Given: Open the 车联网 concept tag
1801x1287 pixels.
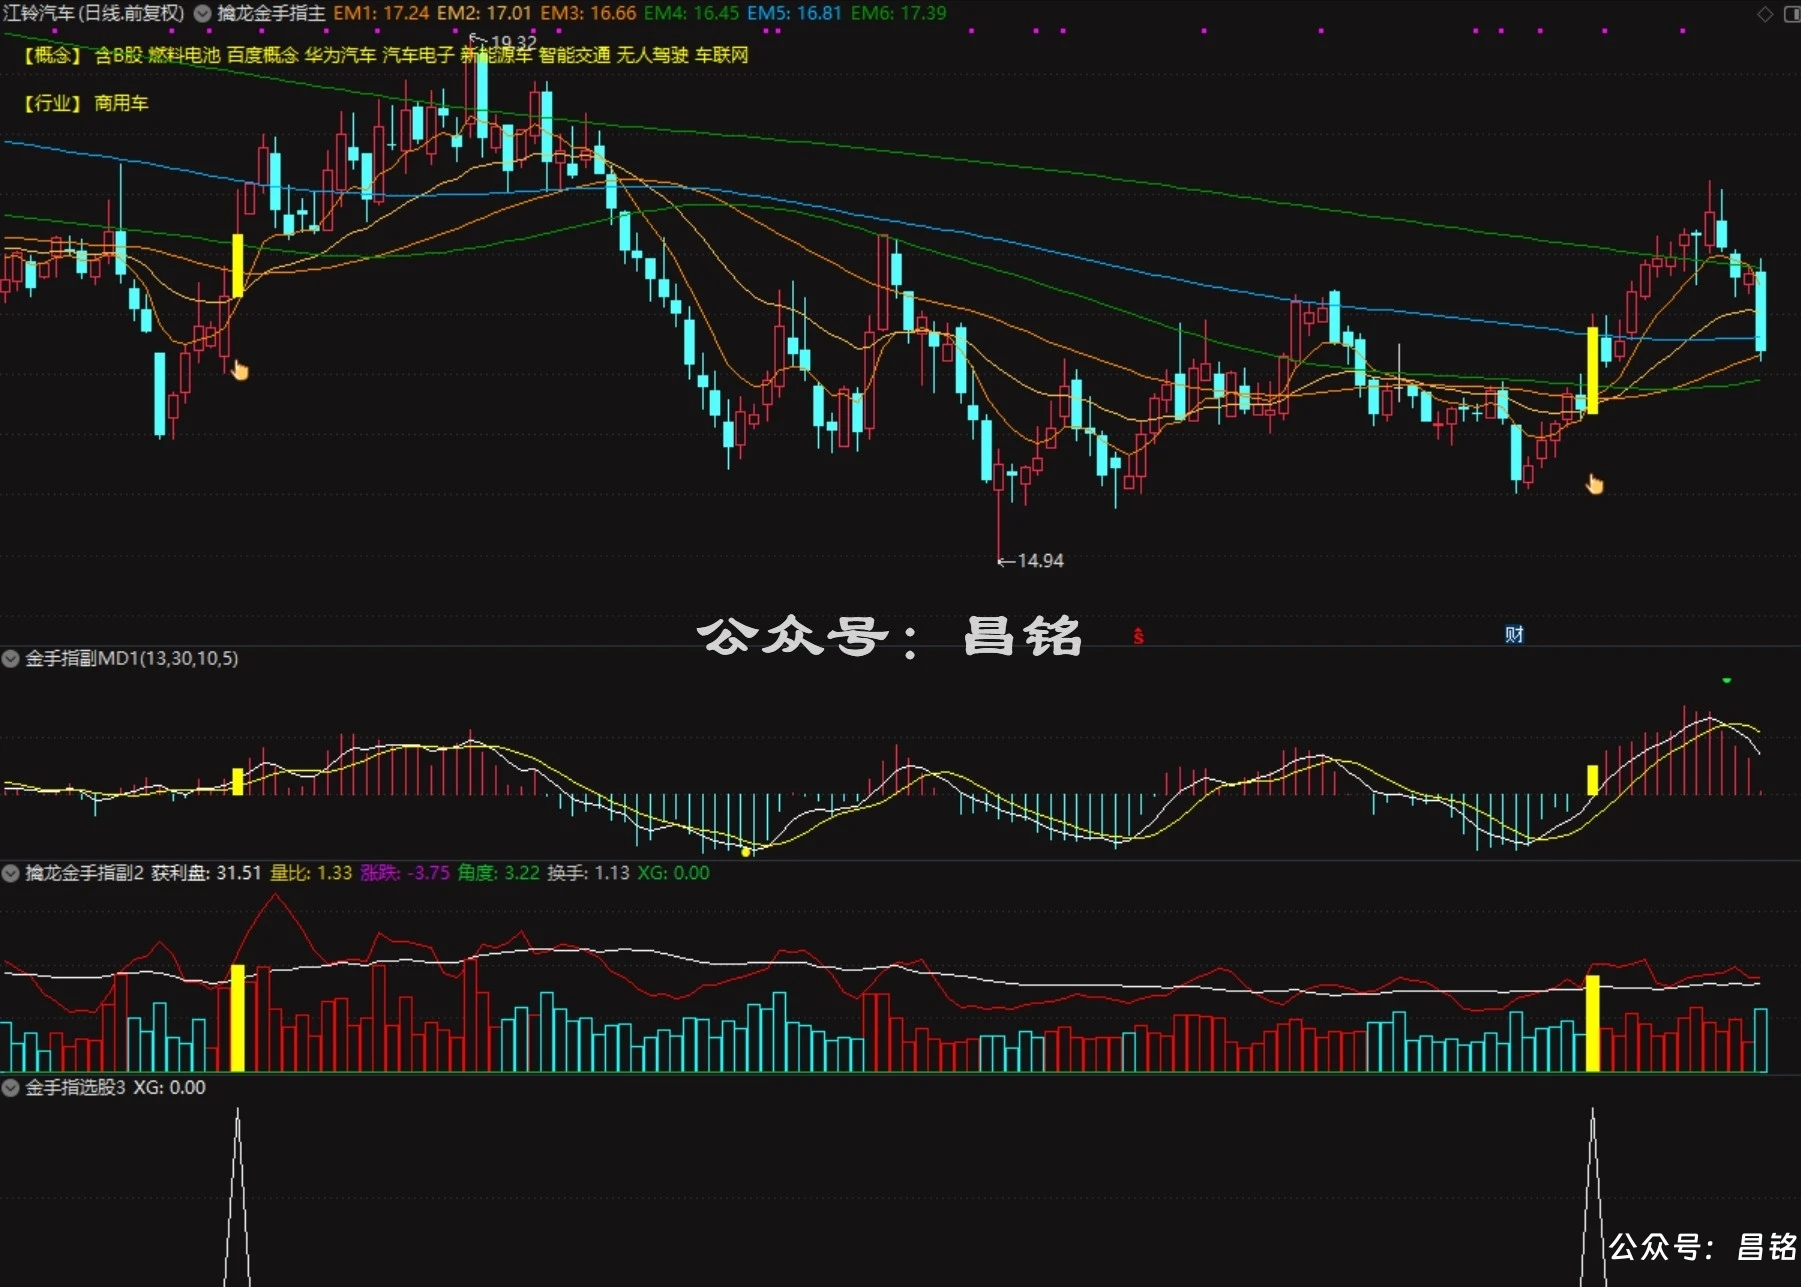Looking at the screenshot, I should pos(722,55).
